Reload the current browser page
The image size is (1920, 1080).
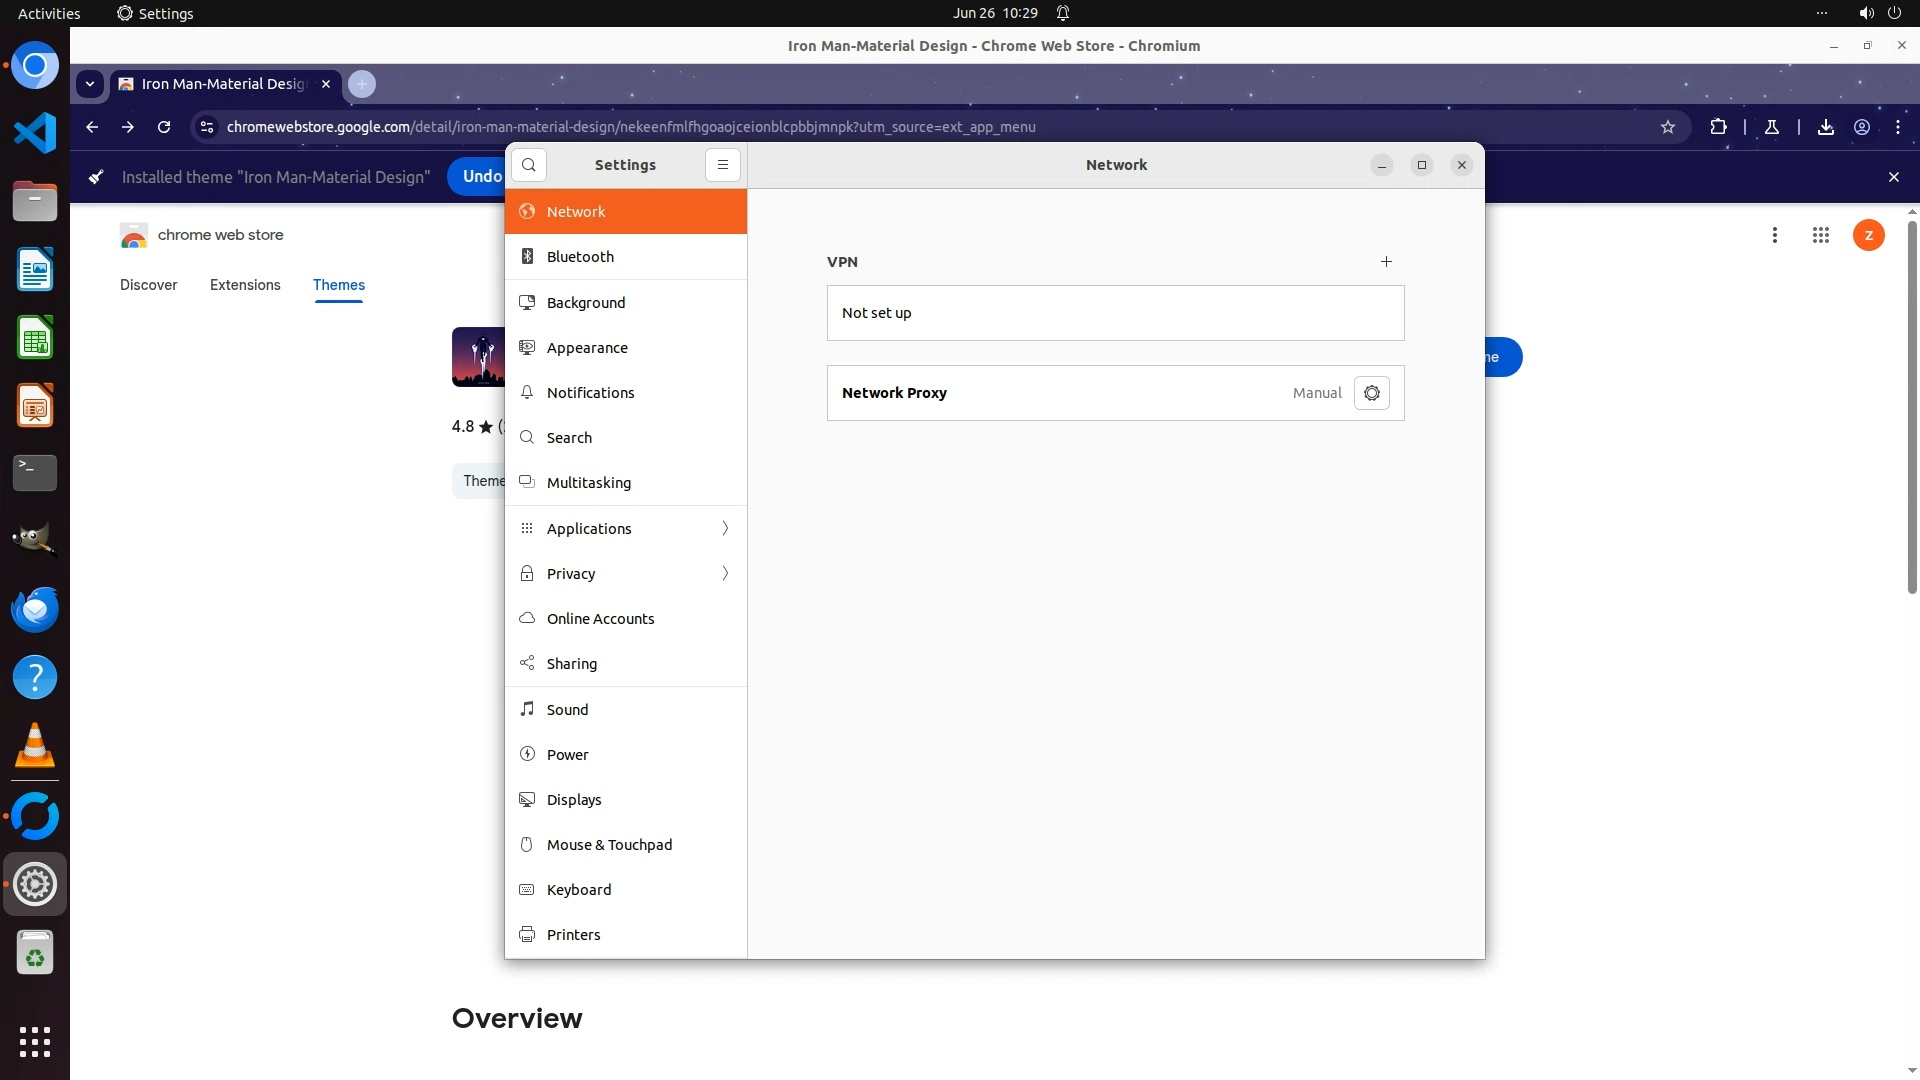(x=164, y=127)
